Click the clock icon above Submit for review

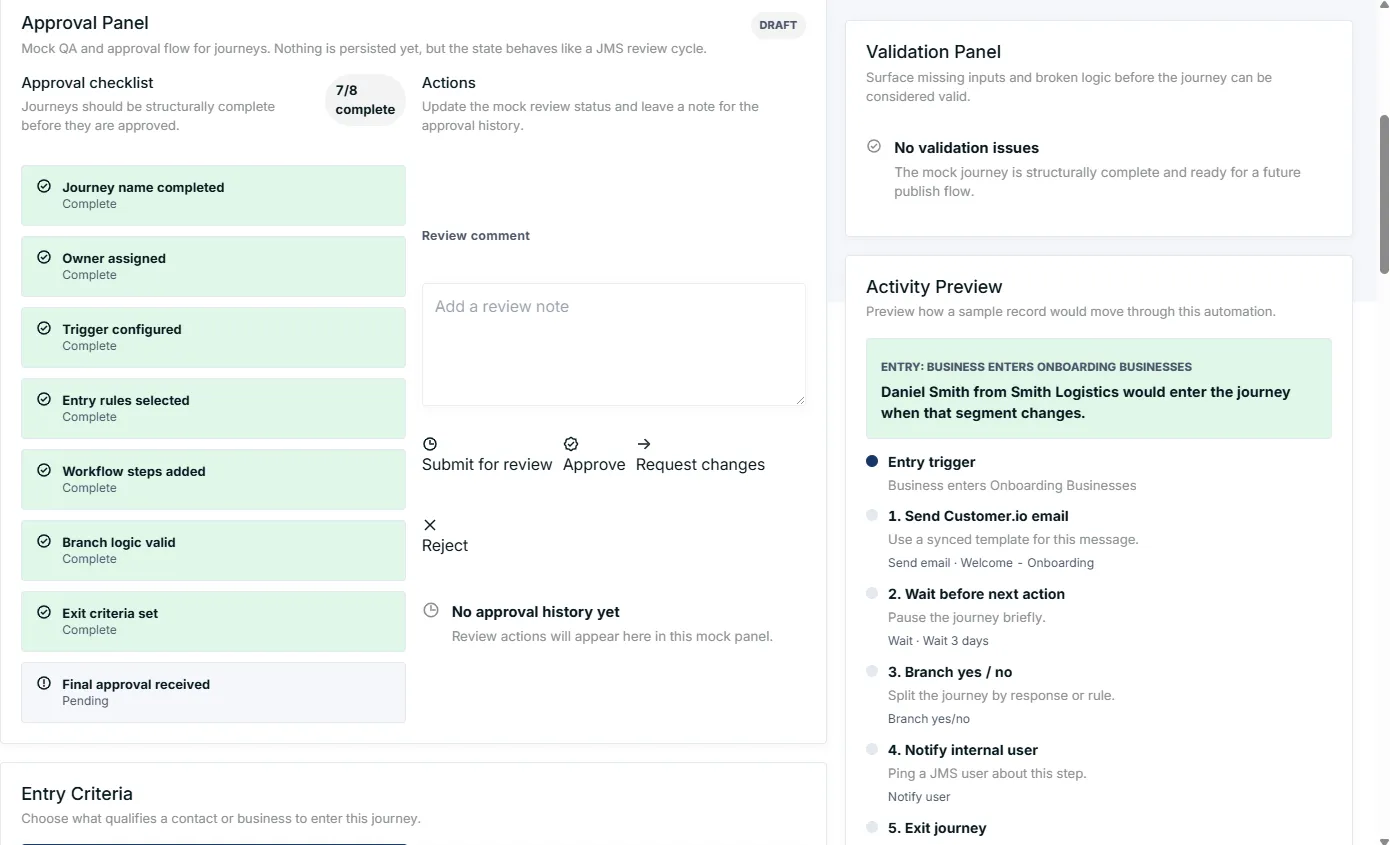[x=430, y=444]
